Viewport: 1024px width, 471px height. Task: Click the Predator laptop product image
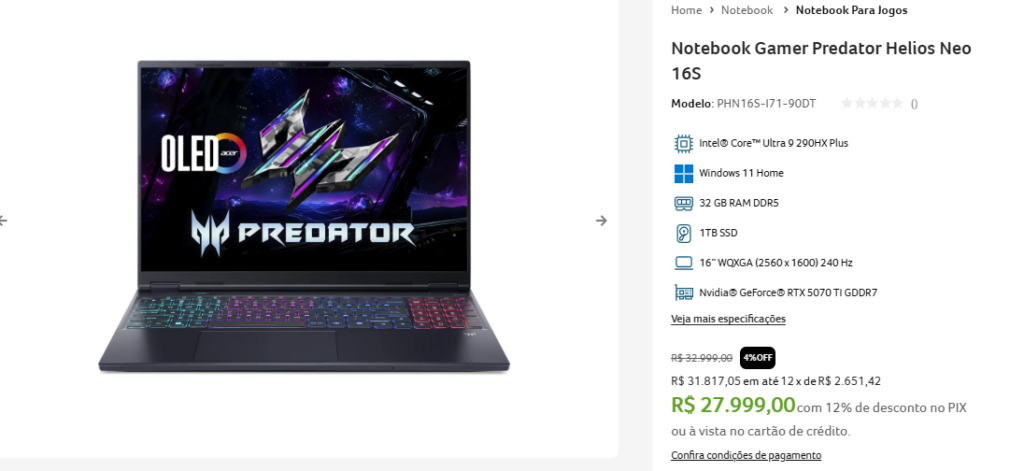tap(304, 216)
